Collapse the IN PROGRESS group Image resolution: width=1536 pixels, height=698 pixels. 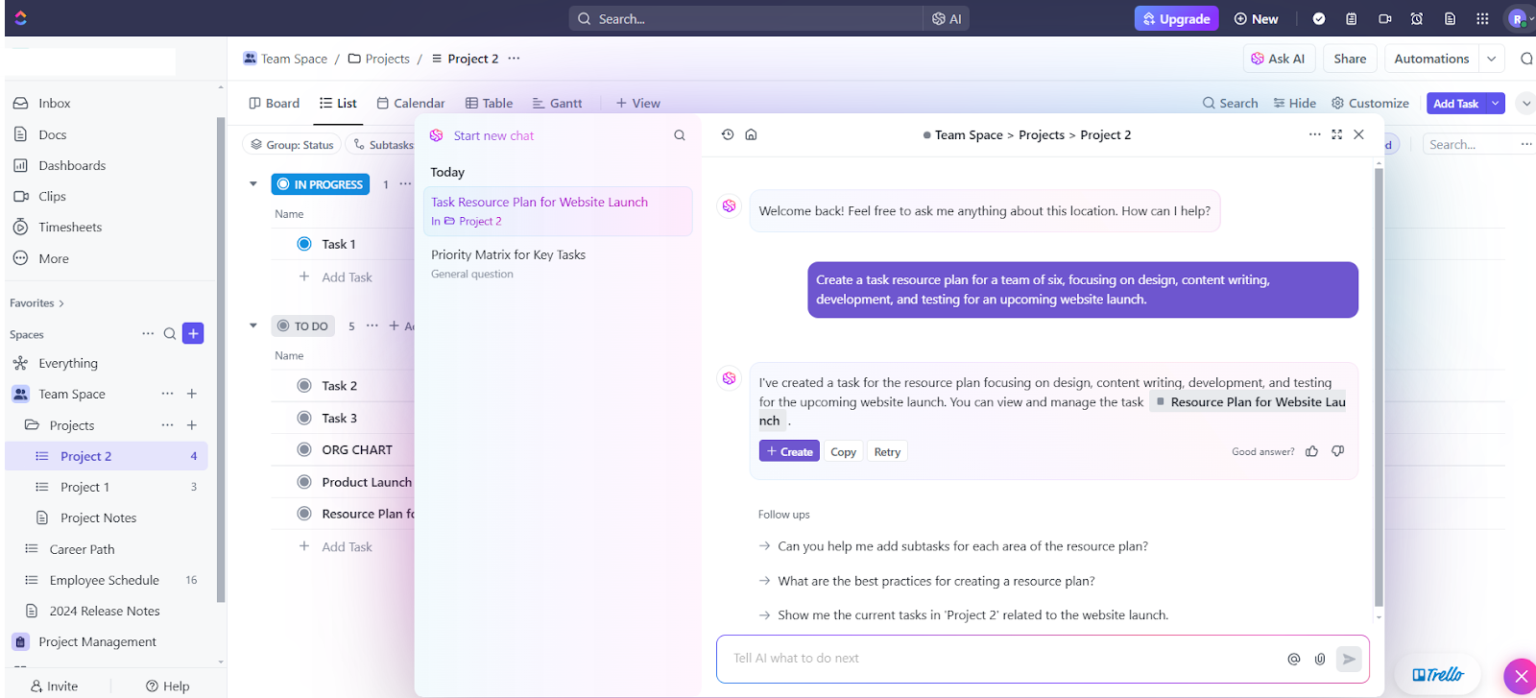coord(253,184)
